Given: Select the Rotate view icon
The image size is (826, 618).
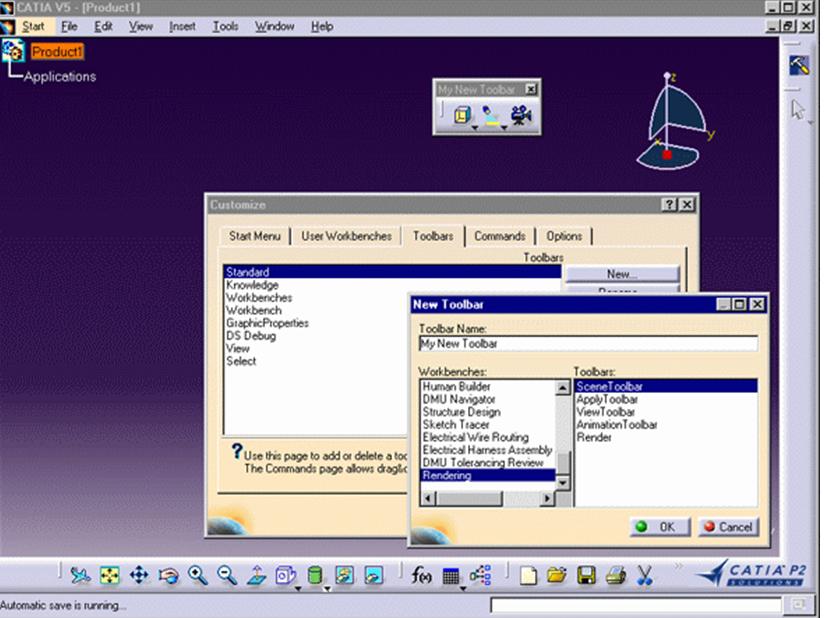Looking at the screenshot, I should click(x=169, y=575).
